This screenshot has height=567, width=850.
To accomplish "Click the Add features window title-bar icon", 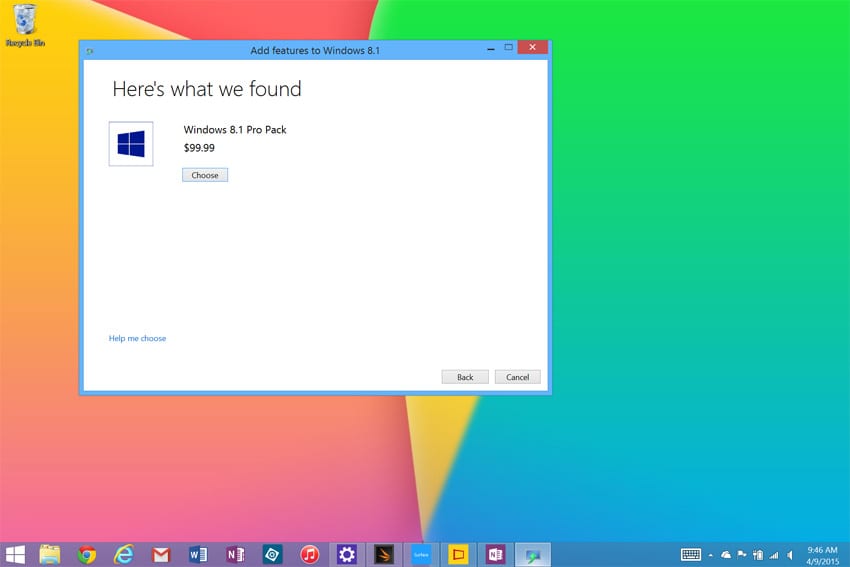I will [90, 51].
